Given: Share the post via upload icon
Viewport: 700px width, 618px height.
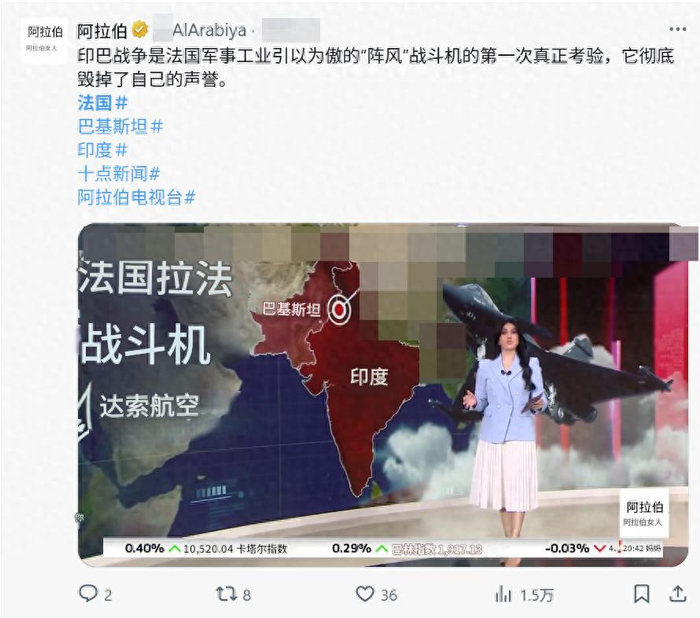Looking at the screenshot, I should point(678,593).
